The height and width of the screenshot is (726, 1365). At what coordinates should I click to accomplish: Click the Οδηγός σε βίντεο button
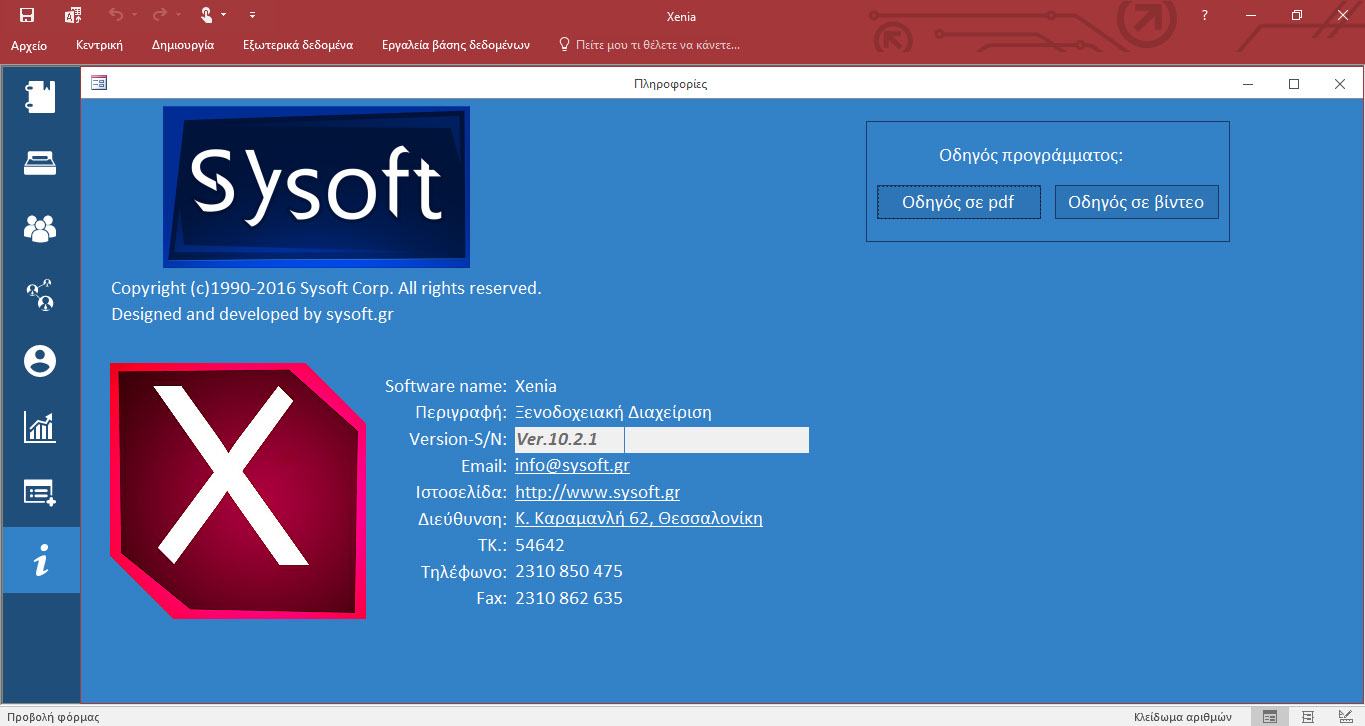(x=1136, y=202)
